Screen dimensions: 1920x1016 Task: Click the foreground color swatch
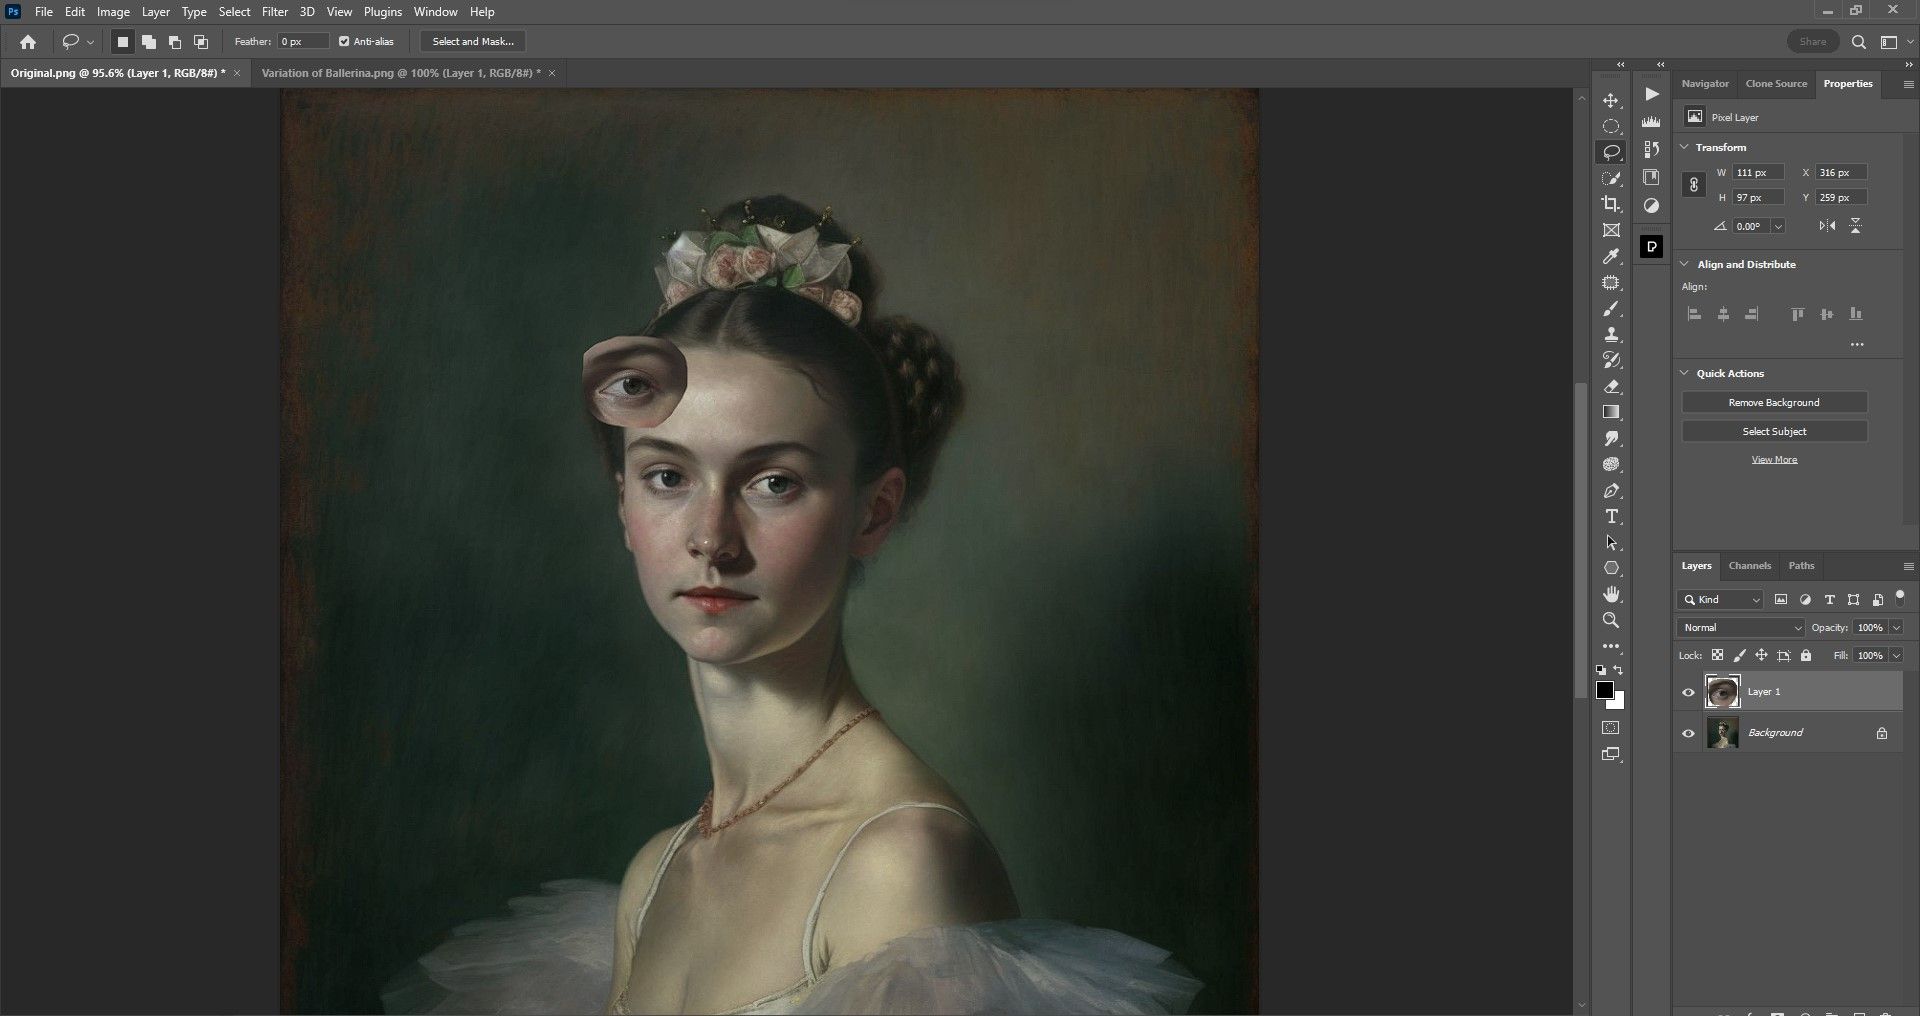pyautogui.click(x=1605, y=690)
